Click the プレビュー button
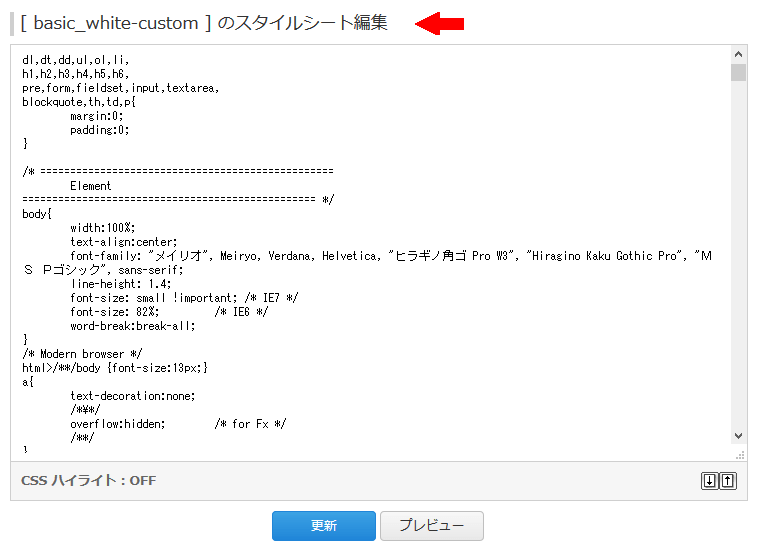The image size is (771, 552). point(432,525)
